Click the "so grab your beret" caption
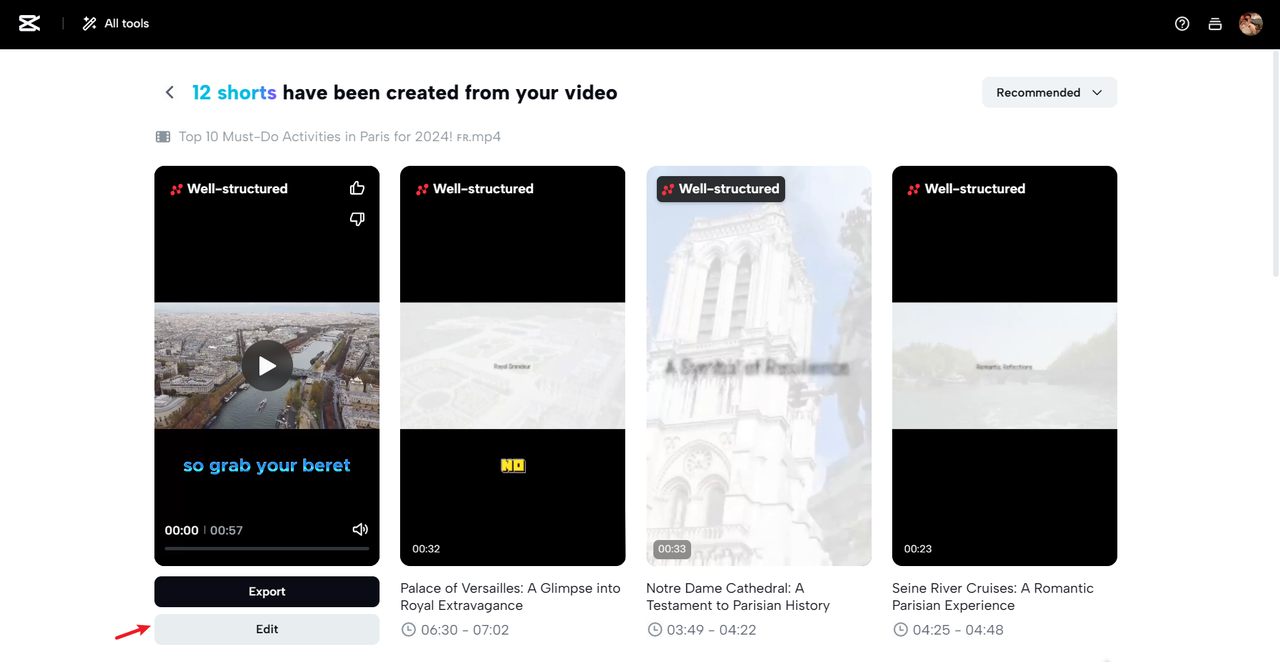Screen dimensions: 1280x662 (267, 465)
